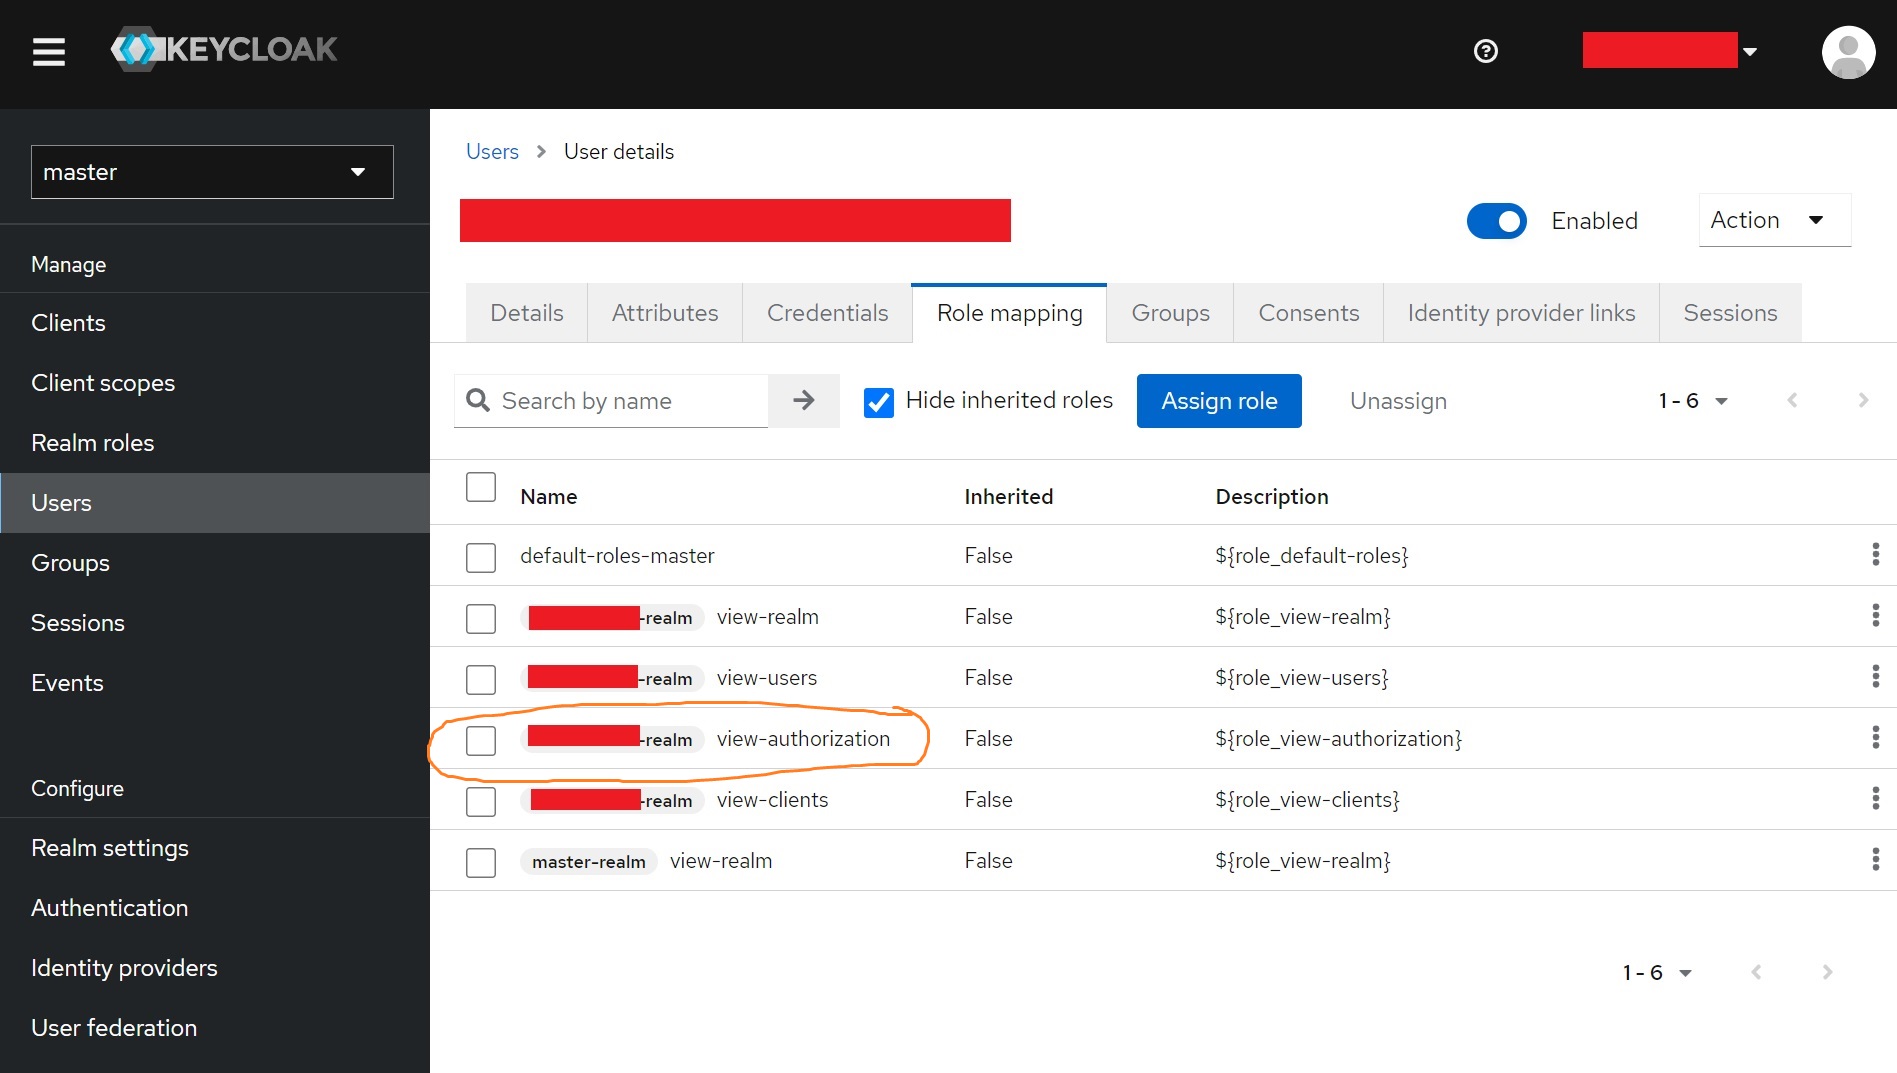
Task: Open the hamburger navigation menu
Action: (48, 52)
